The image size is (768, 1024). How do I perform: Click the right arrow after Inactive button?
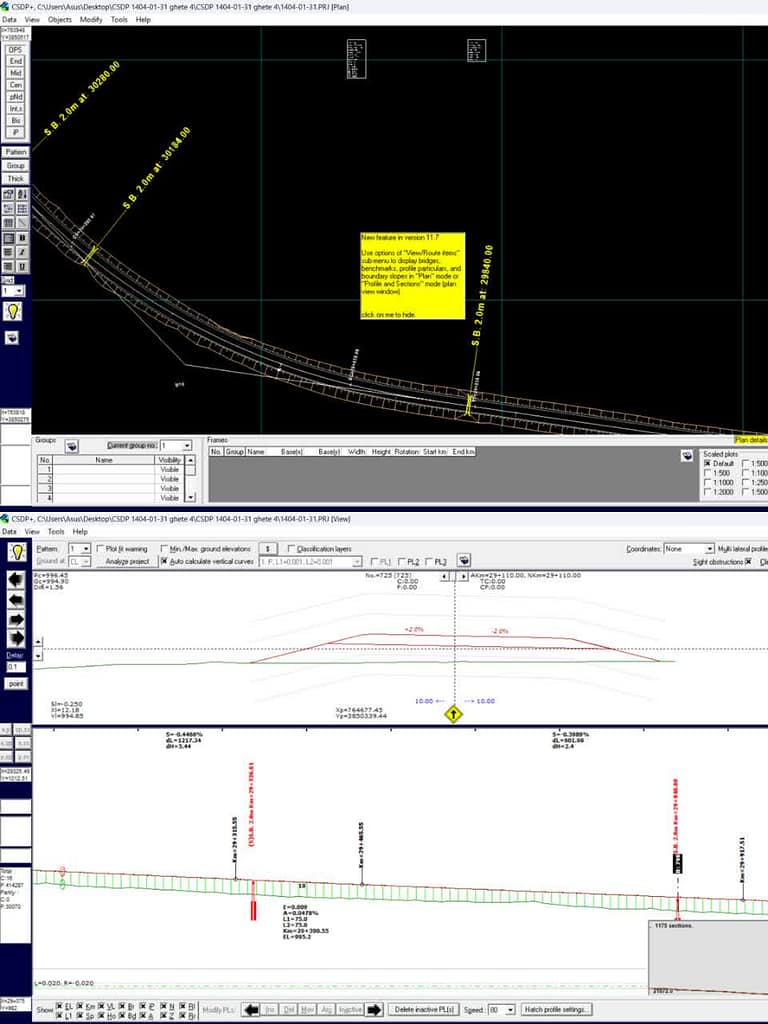pyautogui.click(x=375, y=1009)
